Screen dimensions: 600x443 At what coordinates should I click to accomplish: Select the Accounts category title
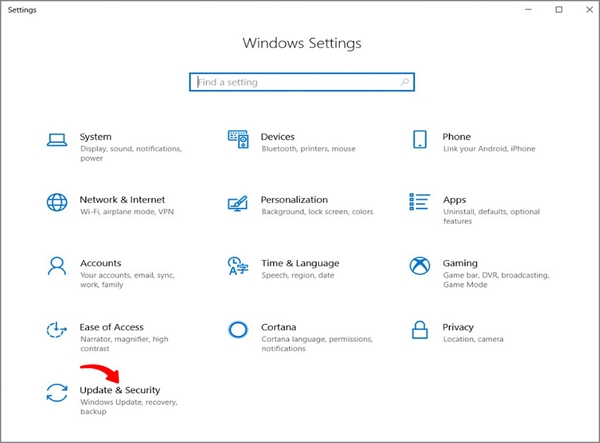coord(101,263)
